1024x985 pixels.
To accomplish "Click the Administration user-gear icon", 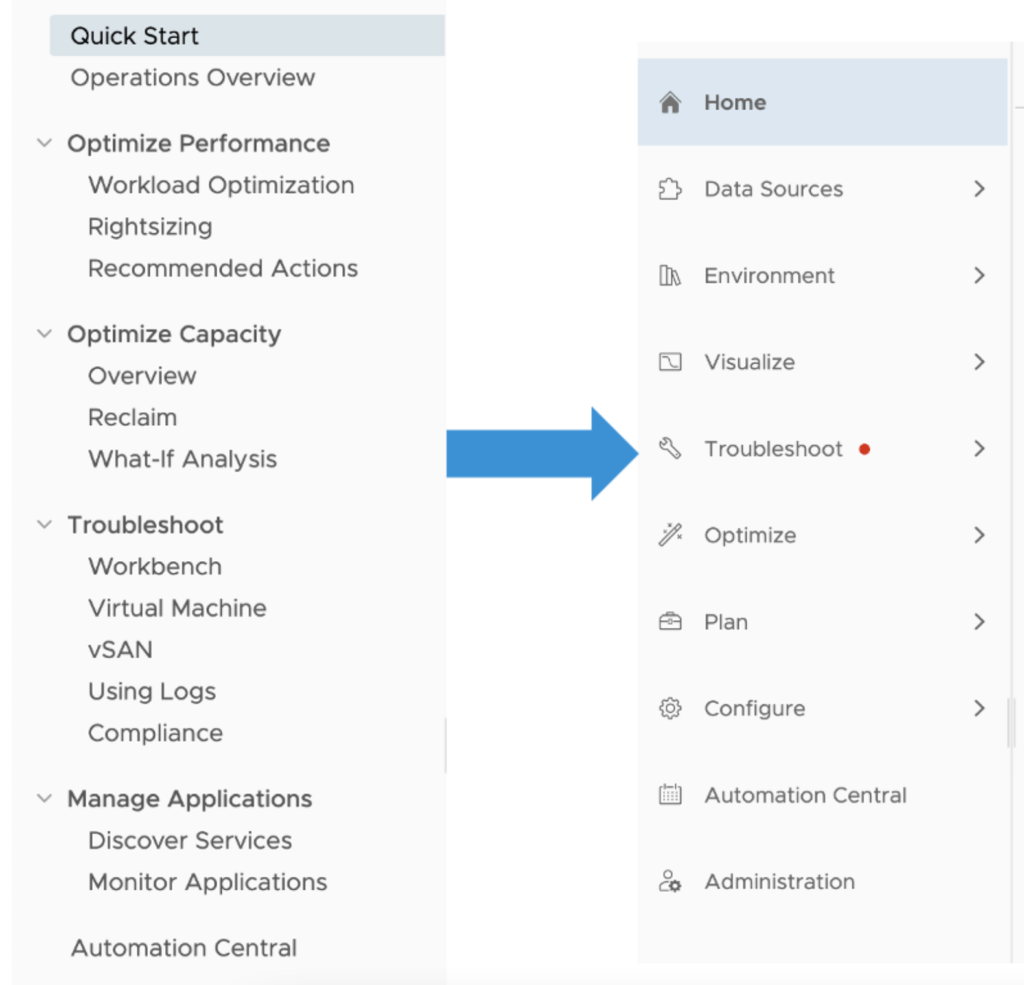I will 670,882.
